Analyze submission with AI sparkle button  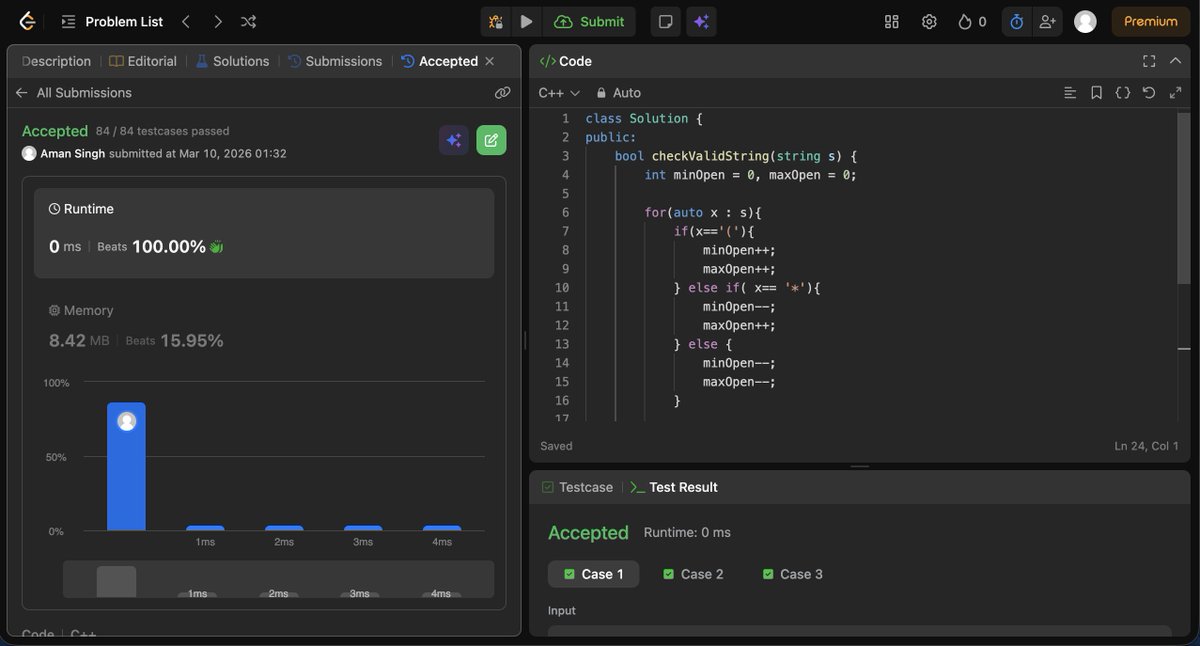454,140
